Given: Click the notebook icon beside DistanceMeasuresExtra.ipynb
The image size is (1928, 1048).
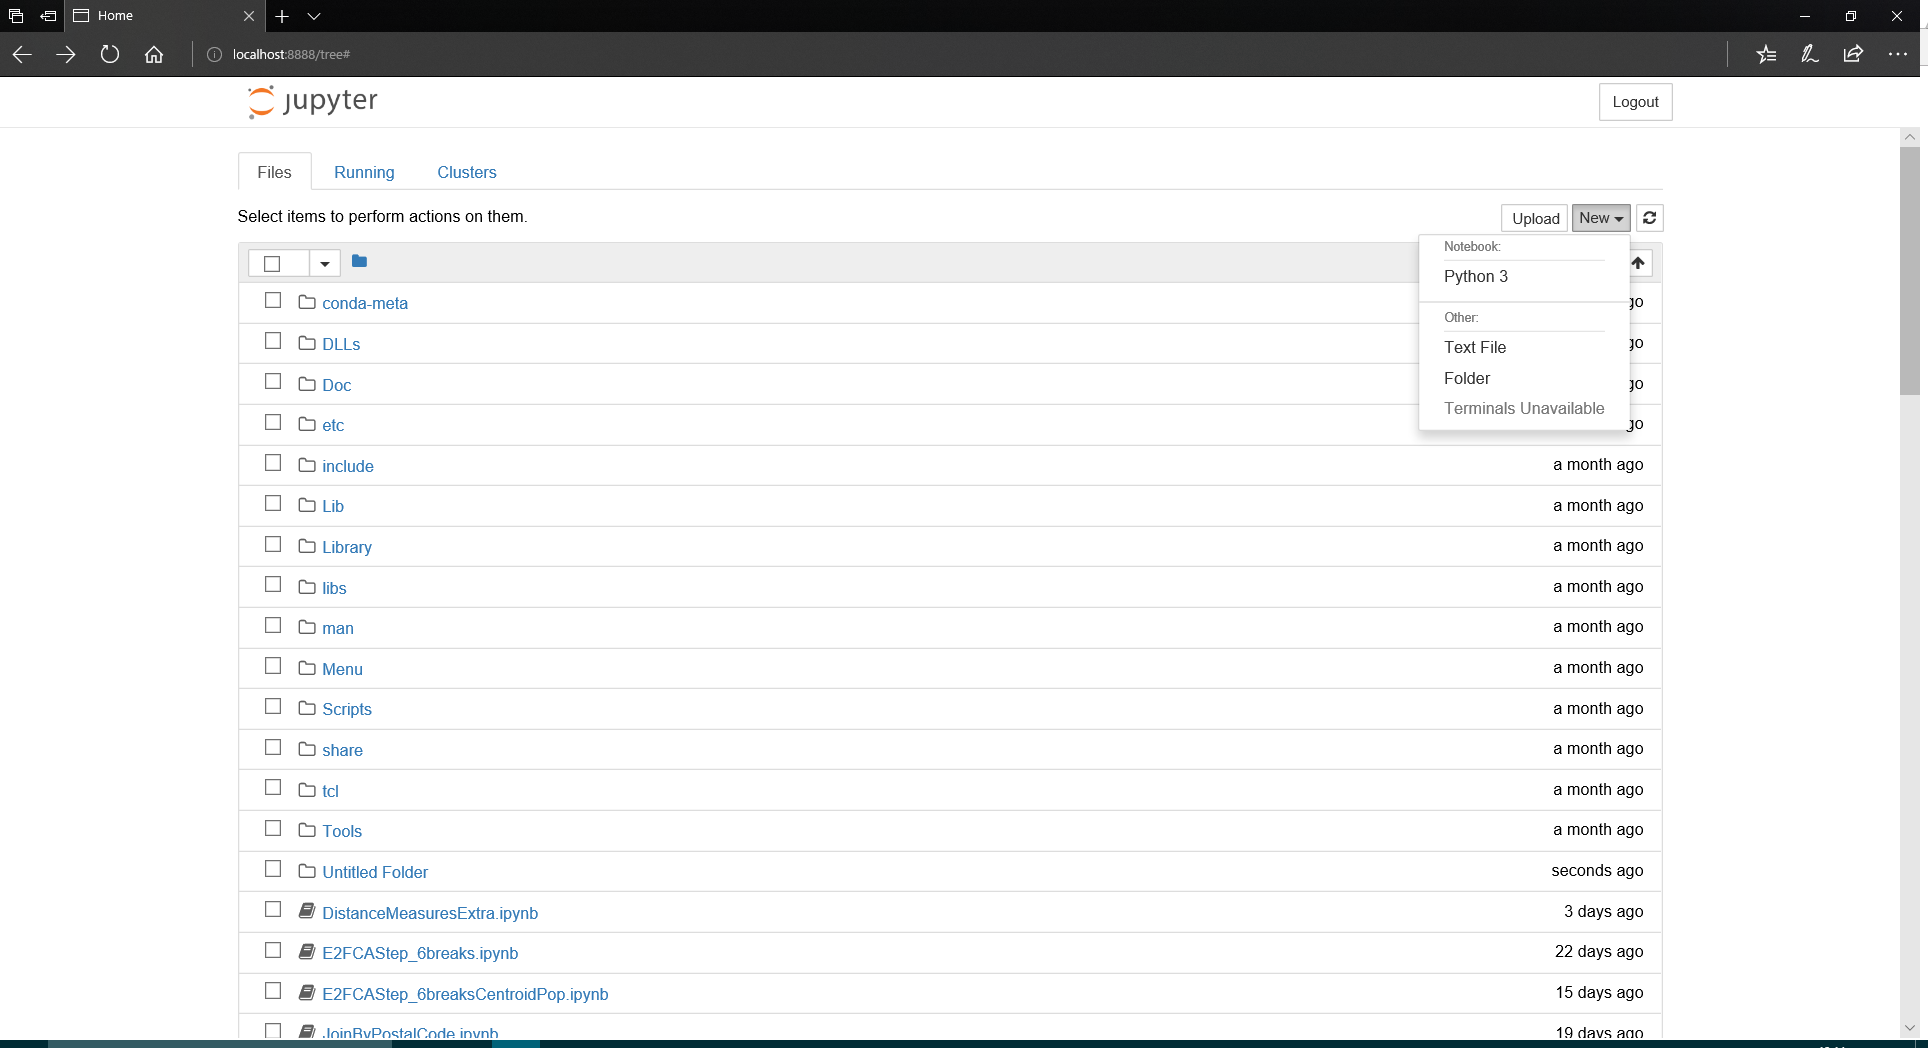Looking at the screenshot, I should [x=305, y=910].
